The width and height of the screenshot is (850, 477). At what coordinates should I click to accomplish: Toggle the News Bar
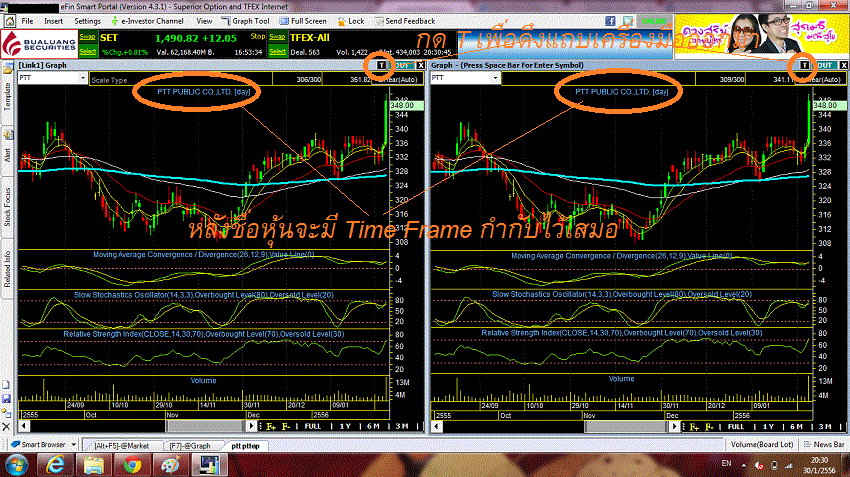pos(823,444)
